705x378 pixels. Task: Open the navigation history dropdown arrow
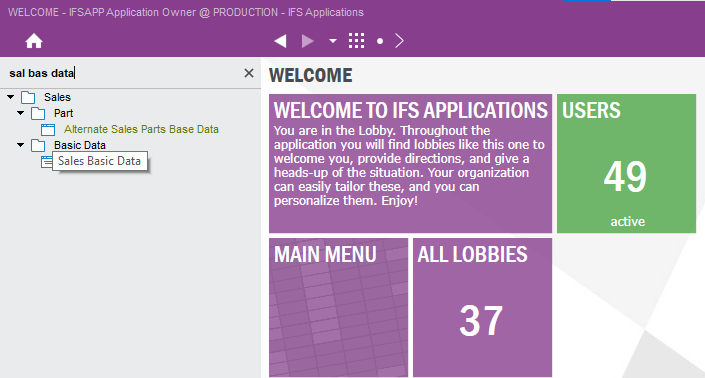click(x=333, y=41)
